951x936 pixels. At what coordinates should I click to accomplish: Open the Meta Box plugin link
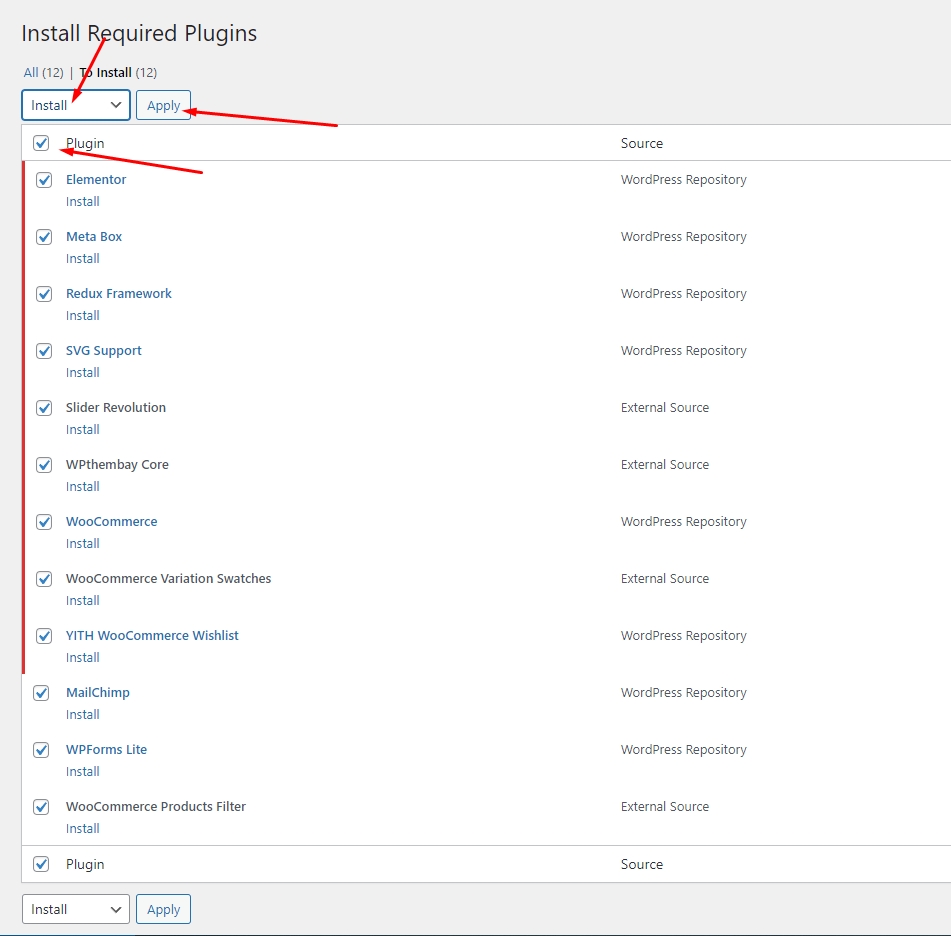point(94,237)
